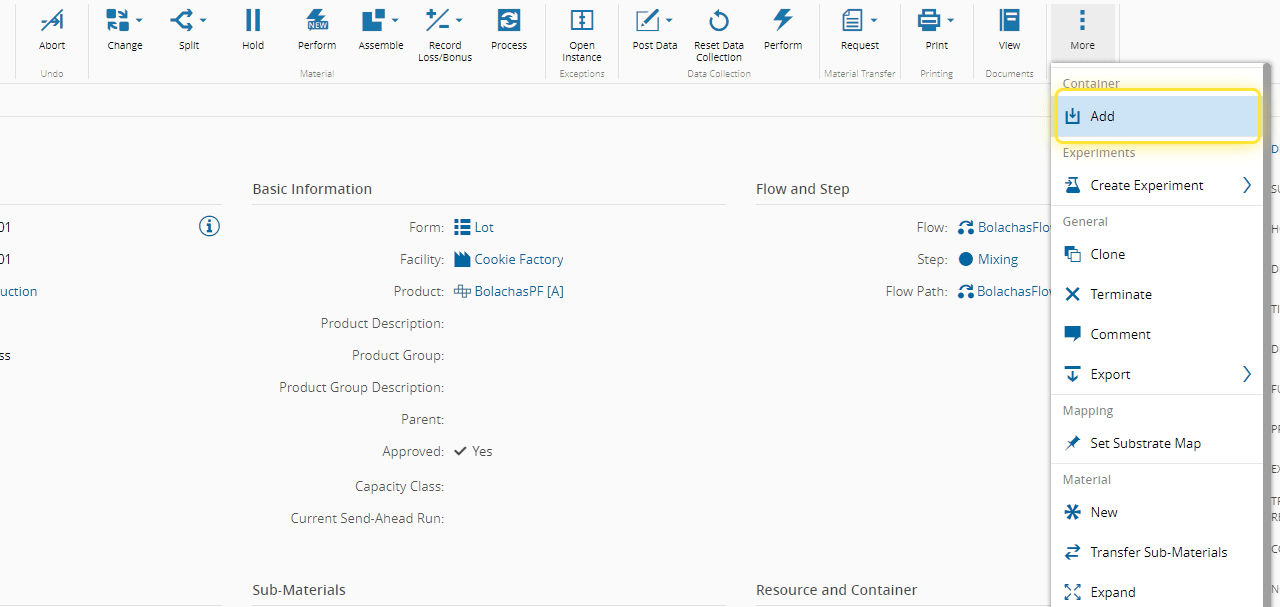Expand the Split dropdown
This screenshot has width=1280, height=607.
click(x=203, y=20)
